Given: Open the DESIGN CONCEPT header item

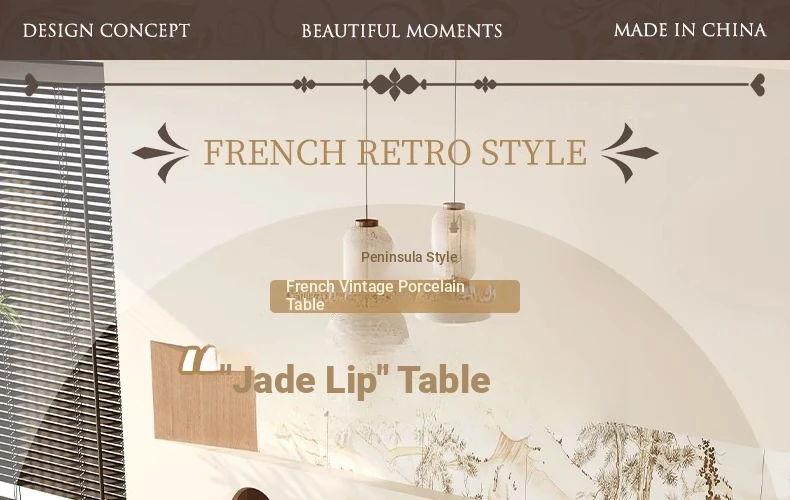Looking at the screenshot, I should point(106,31).
